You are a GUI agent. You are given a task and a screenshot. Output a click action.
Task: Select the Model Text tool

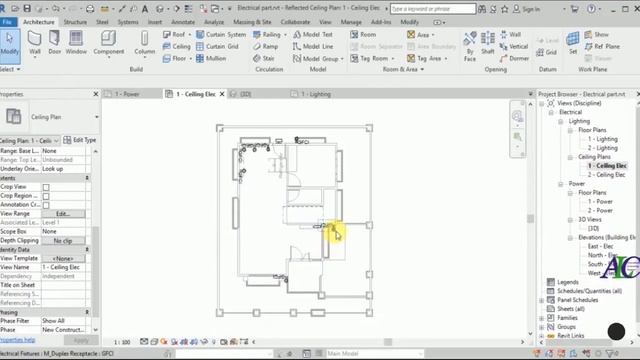tap(313, 35)
